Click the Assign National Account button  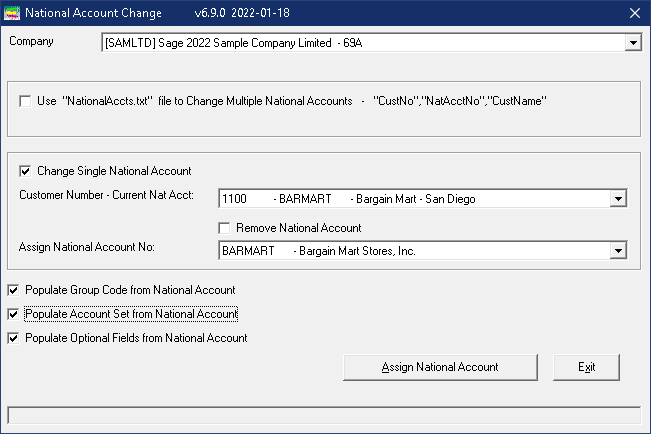[440, 367]
